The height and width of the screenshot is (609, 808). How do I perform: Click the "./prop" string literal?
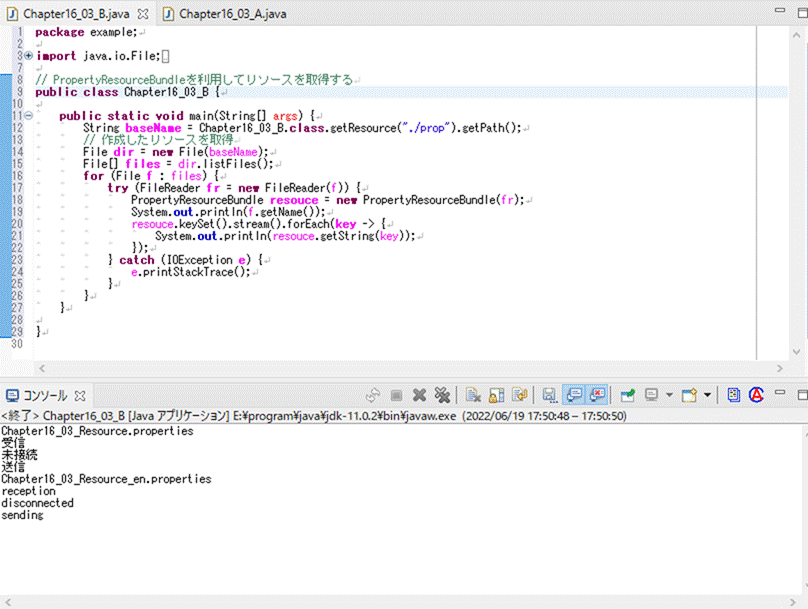point(426,128)
